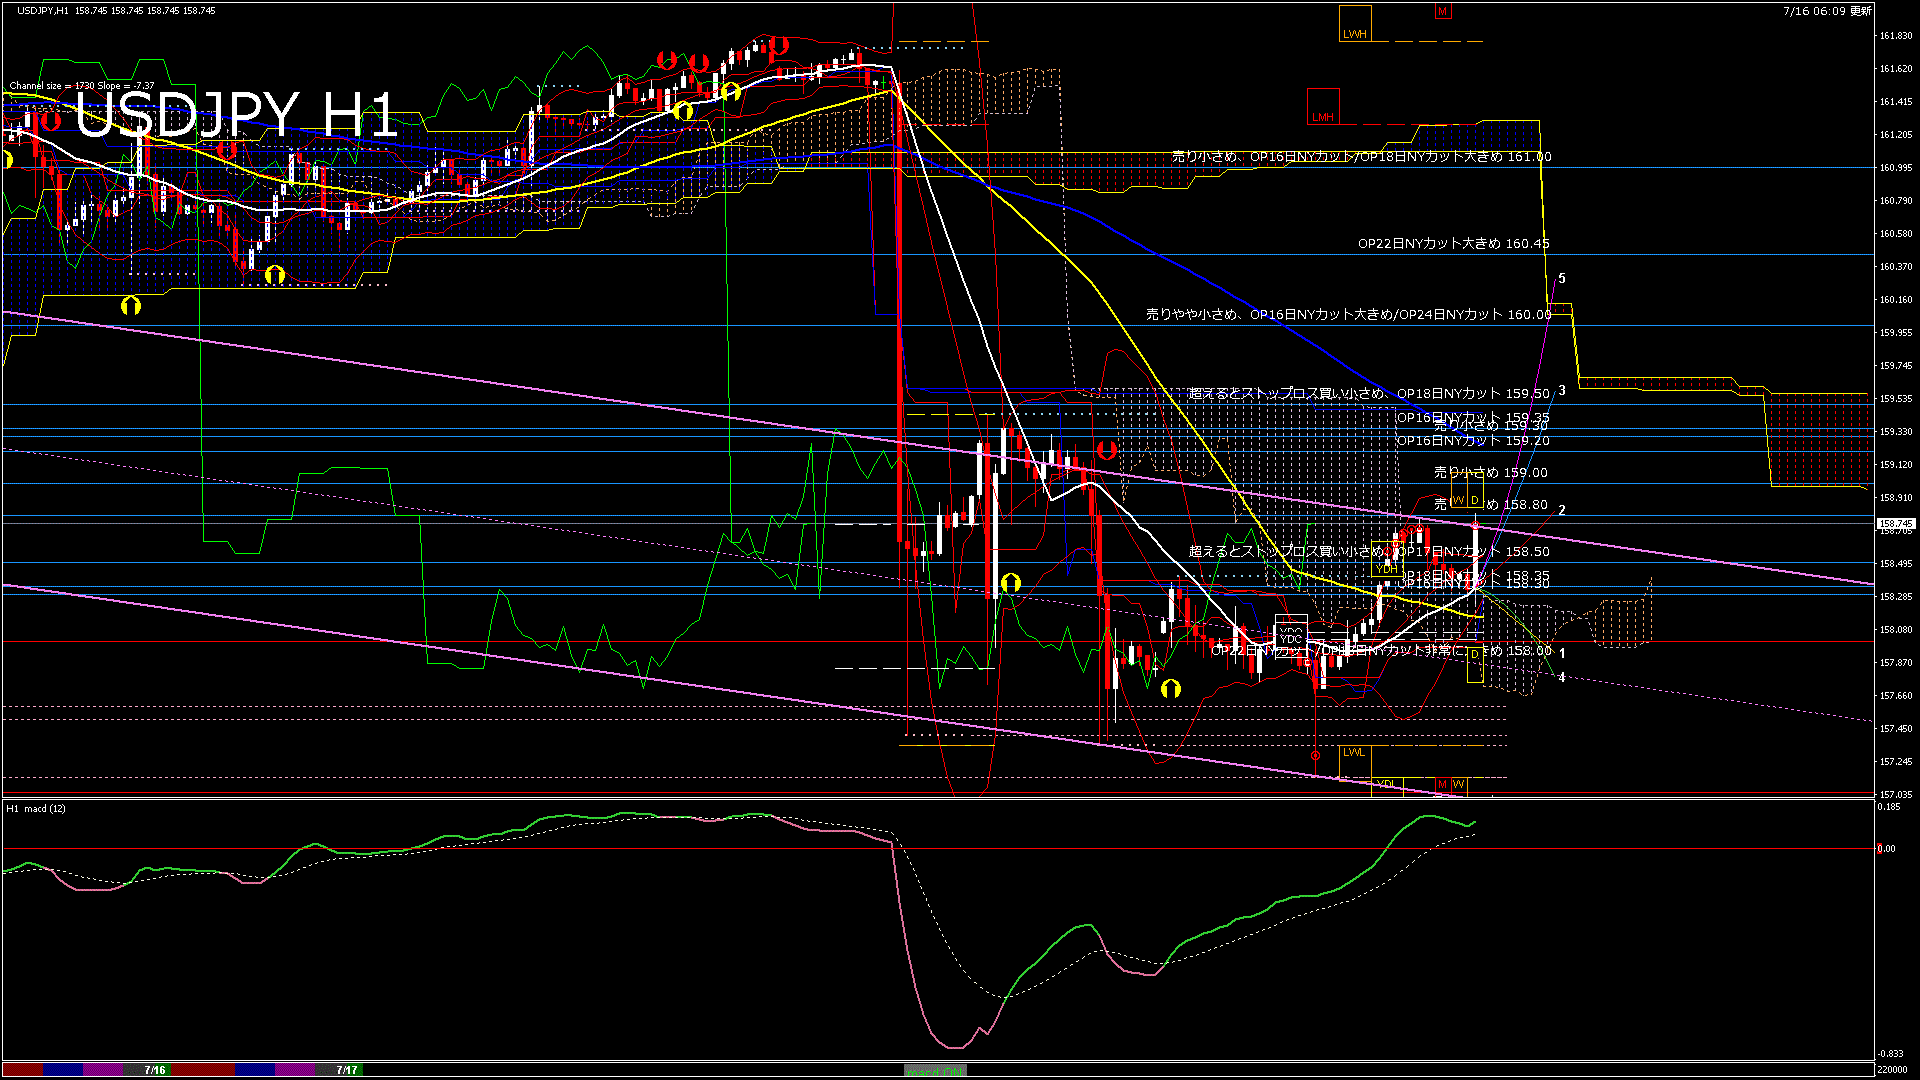The width and height of the screenshot is (1920, 1080).
Task: Click the LMH red level marker box
Action: 1323,106
